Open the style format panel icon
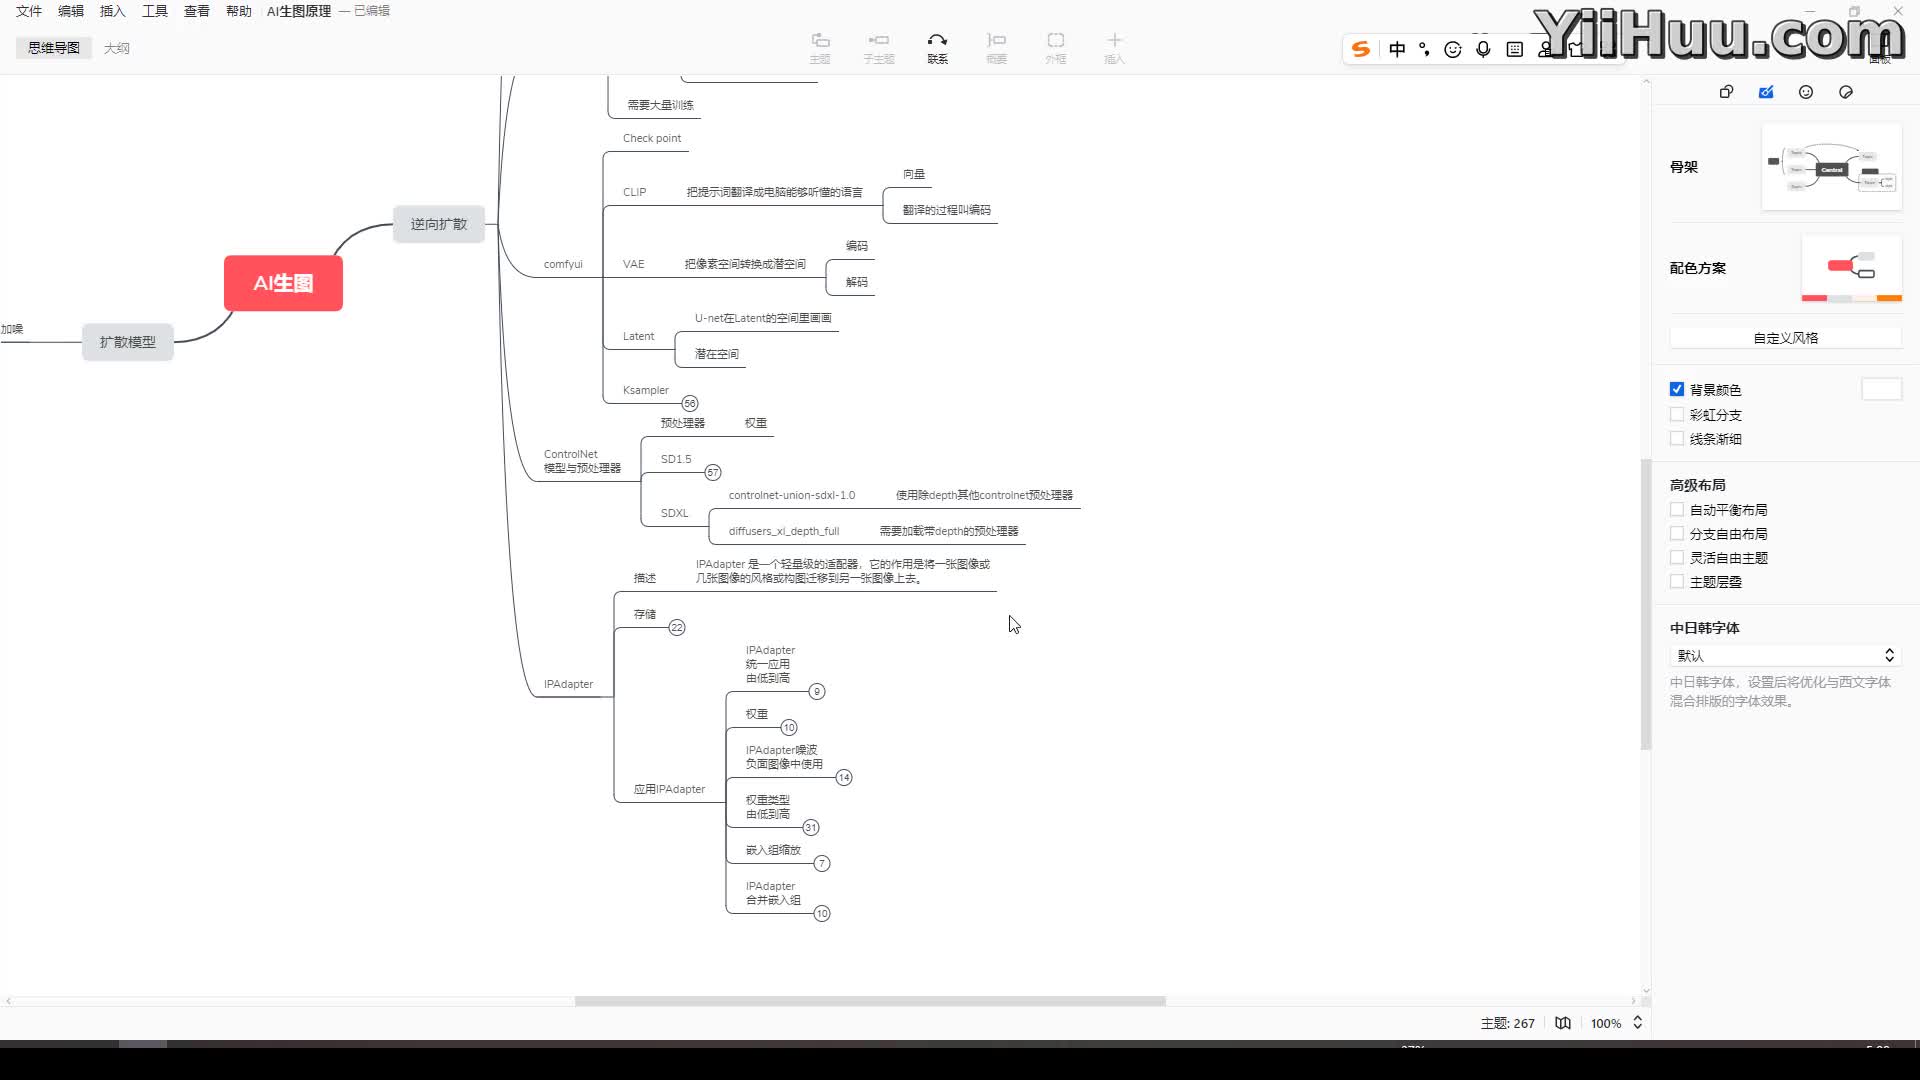Screen dimensions: 1920x1080 coord(1726,92)
